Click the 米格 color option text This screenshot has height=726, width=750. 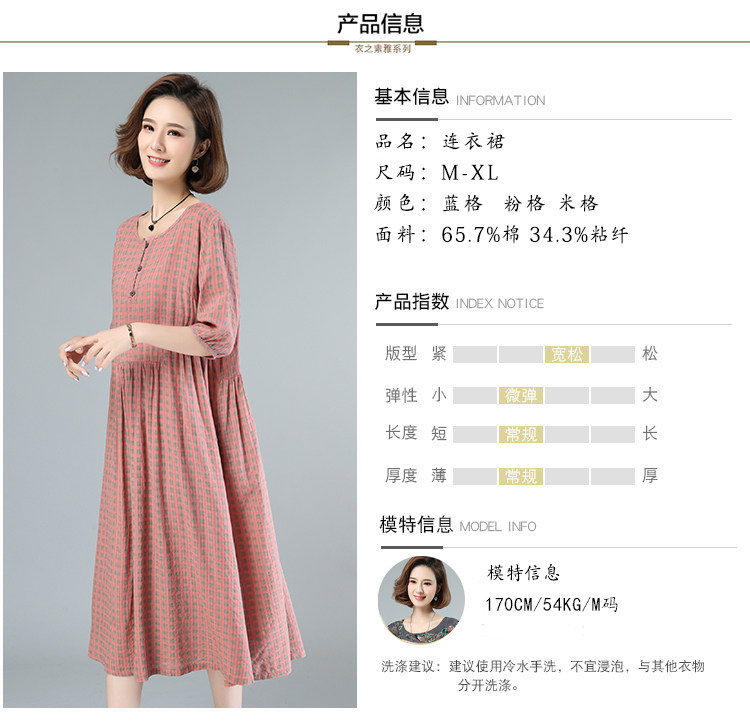click(x=579, y=204)
